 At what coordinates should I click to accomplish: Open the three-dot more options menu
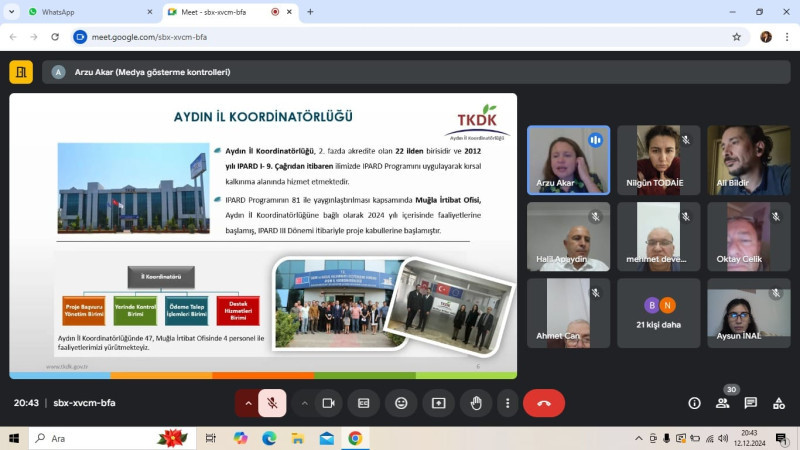point(508,403)
